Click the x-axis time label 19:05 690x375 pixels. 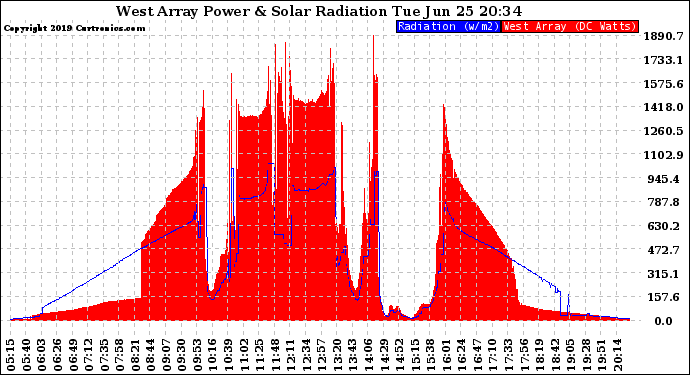click(569, 355)
